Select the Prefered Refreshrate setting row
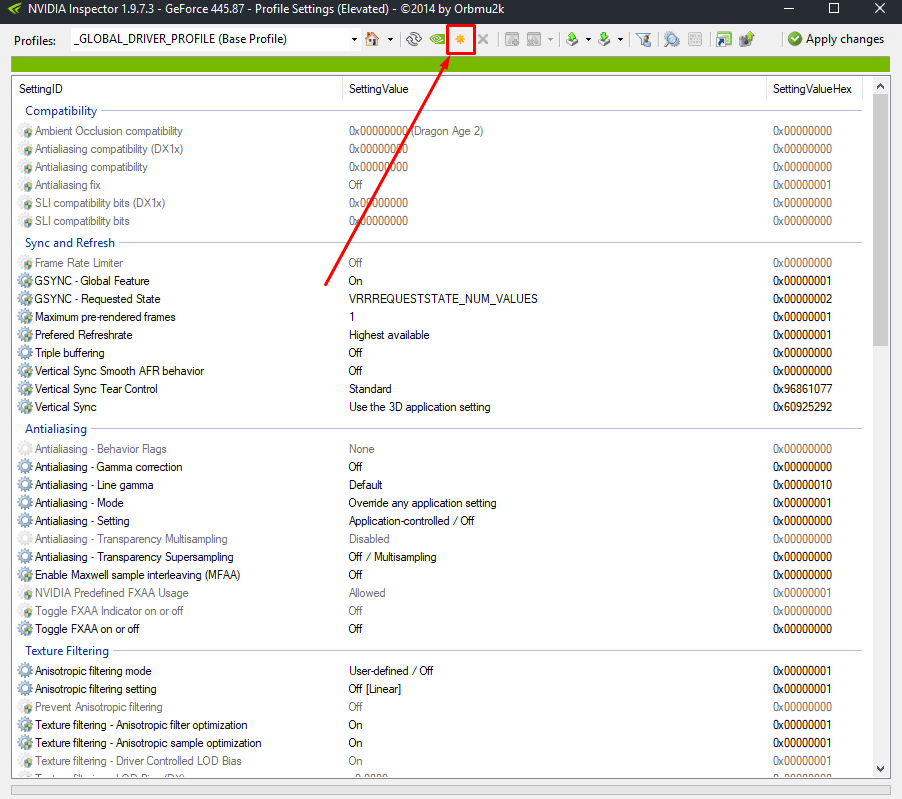 pos(437,335)
